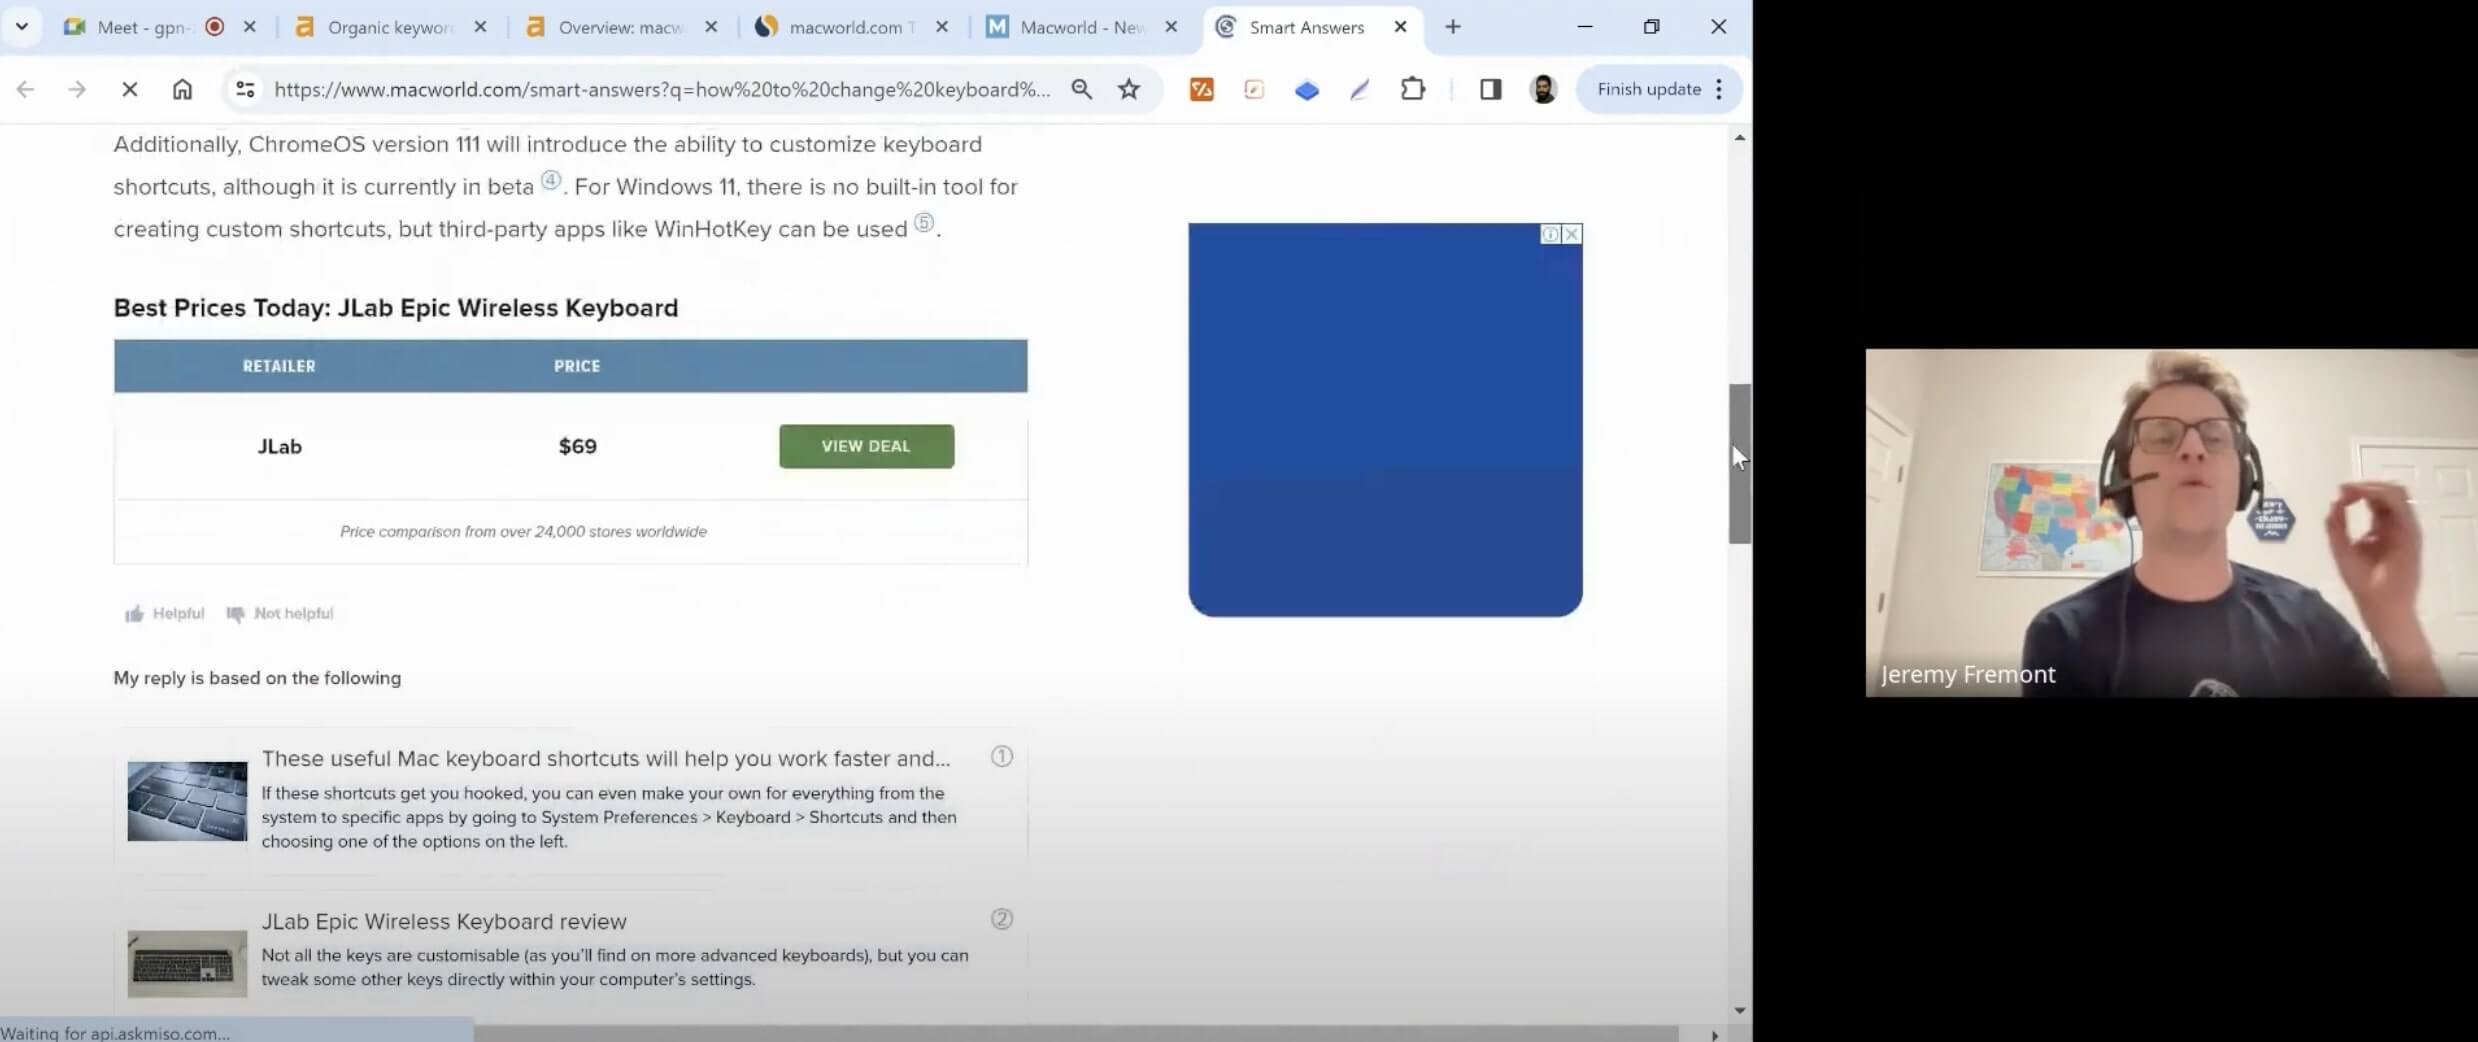This screenshot has width=2478, height=1042.
Task: Open Chrome menu via Finish update
Action: pyautogui.click(x=1659, y=89)
